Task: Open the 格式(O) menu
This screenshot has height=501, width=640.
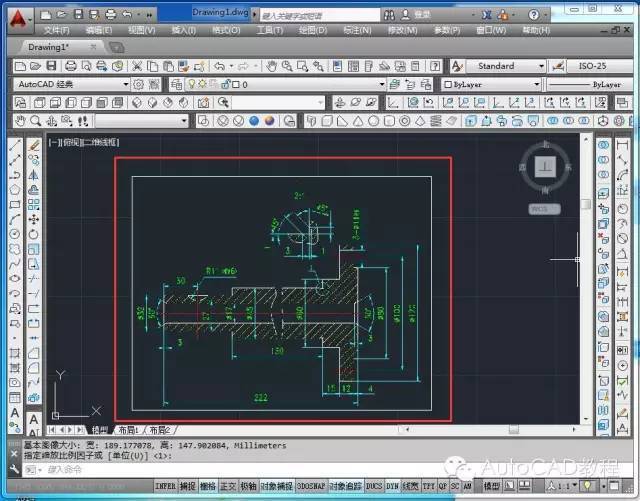Action: pyautogui.click(x=226, y=31)
